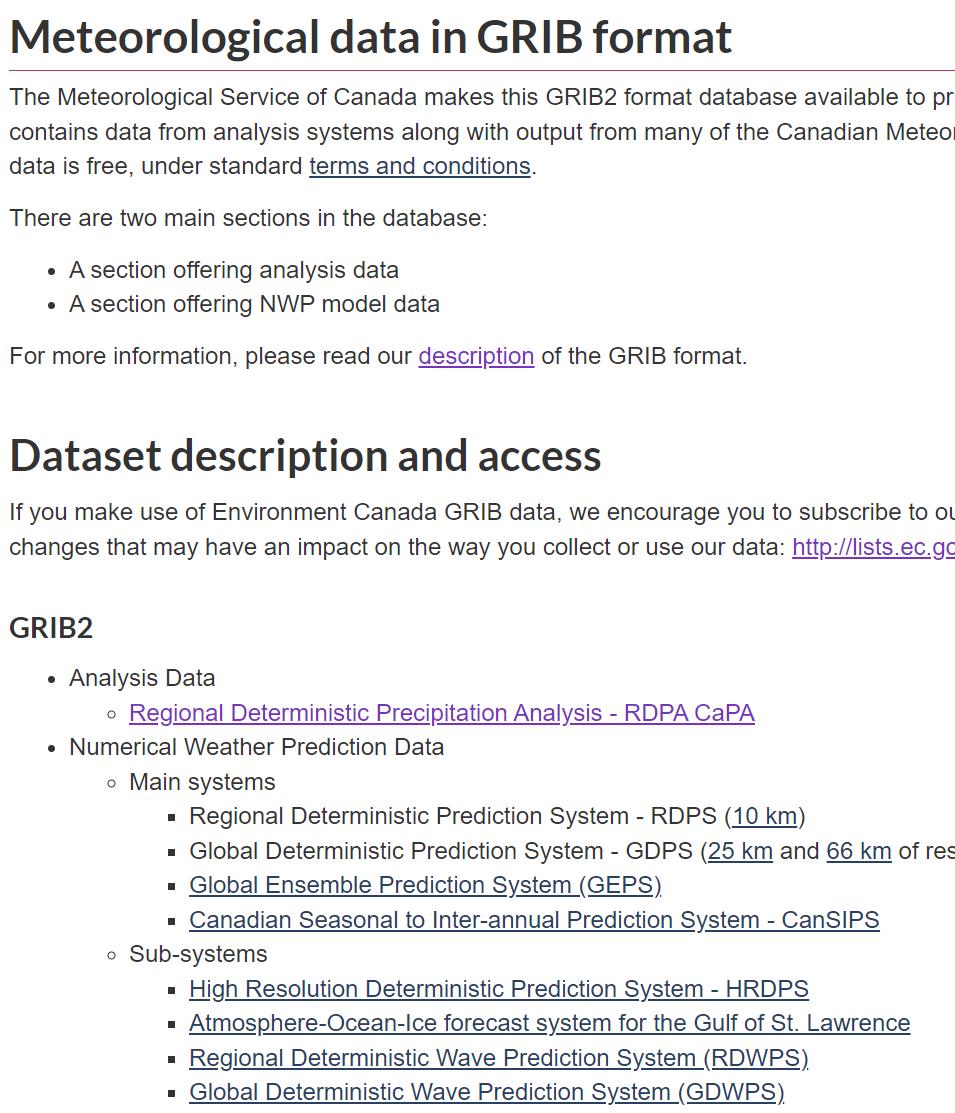Viewport: 955px width, 1113px height.
Task: Open Global Deterministic Wave Prediction System (GDWPS)
Action: coord(486,1092)
